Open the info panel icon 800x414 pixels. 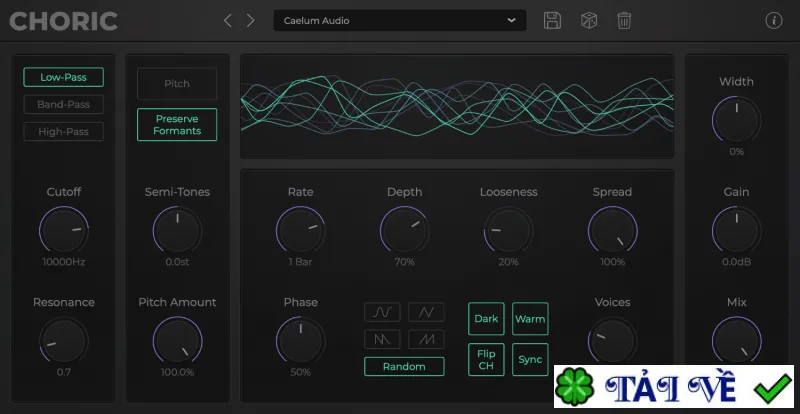pos(773,20)
